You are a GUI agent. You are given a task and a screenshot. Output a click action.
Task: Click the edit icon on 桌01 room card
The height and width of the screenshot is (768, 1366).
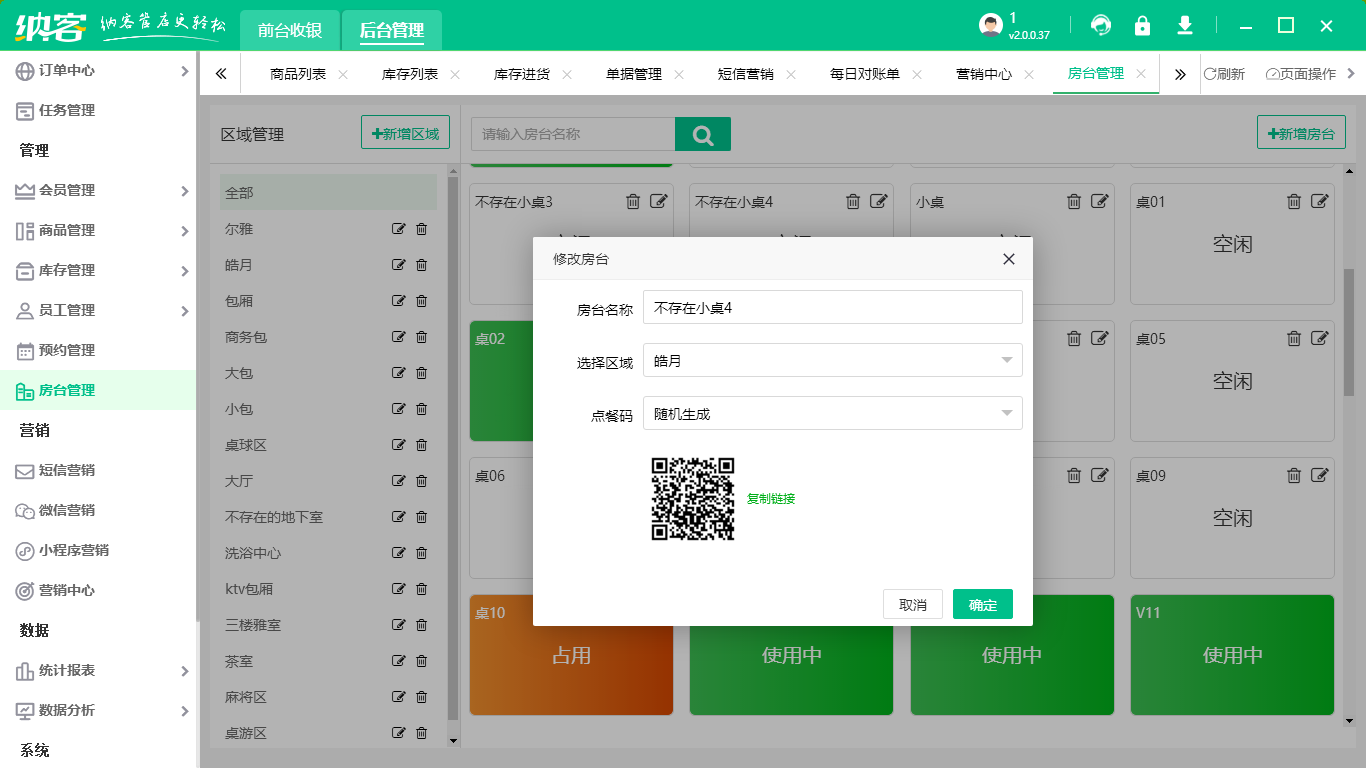(1319, 200)
